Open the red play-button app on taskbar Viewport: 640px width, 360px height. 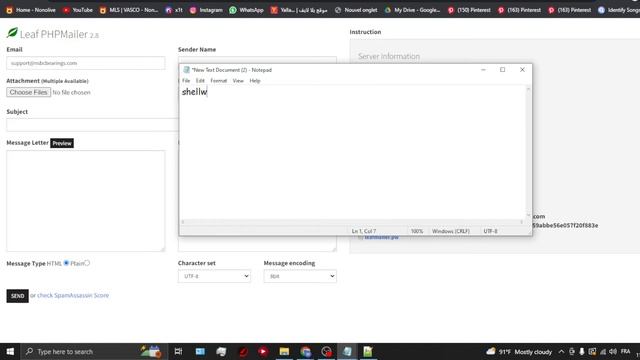[263, 351]
